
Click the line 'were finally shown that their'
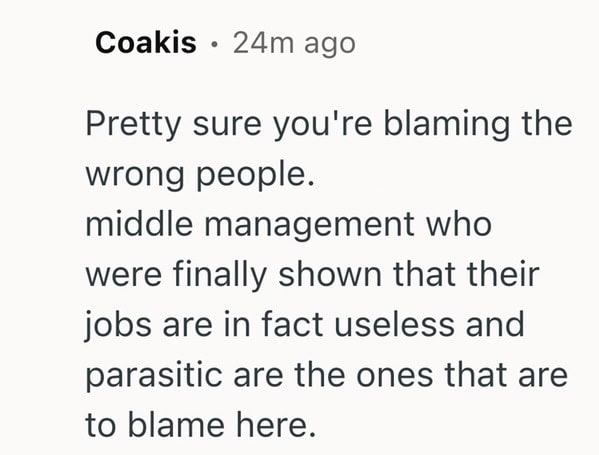[312, 274]
